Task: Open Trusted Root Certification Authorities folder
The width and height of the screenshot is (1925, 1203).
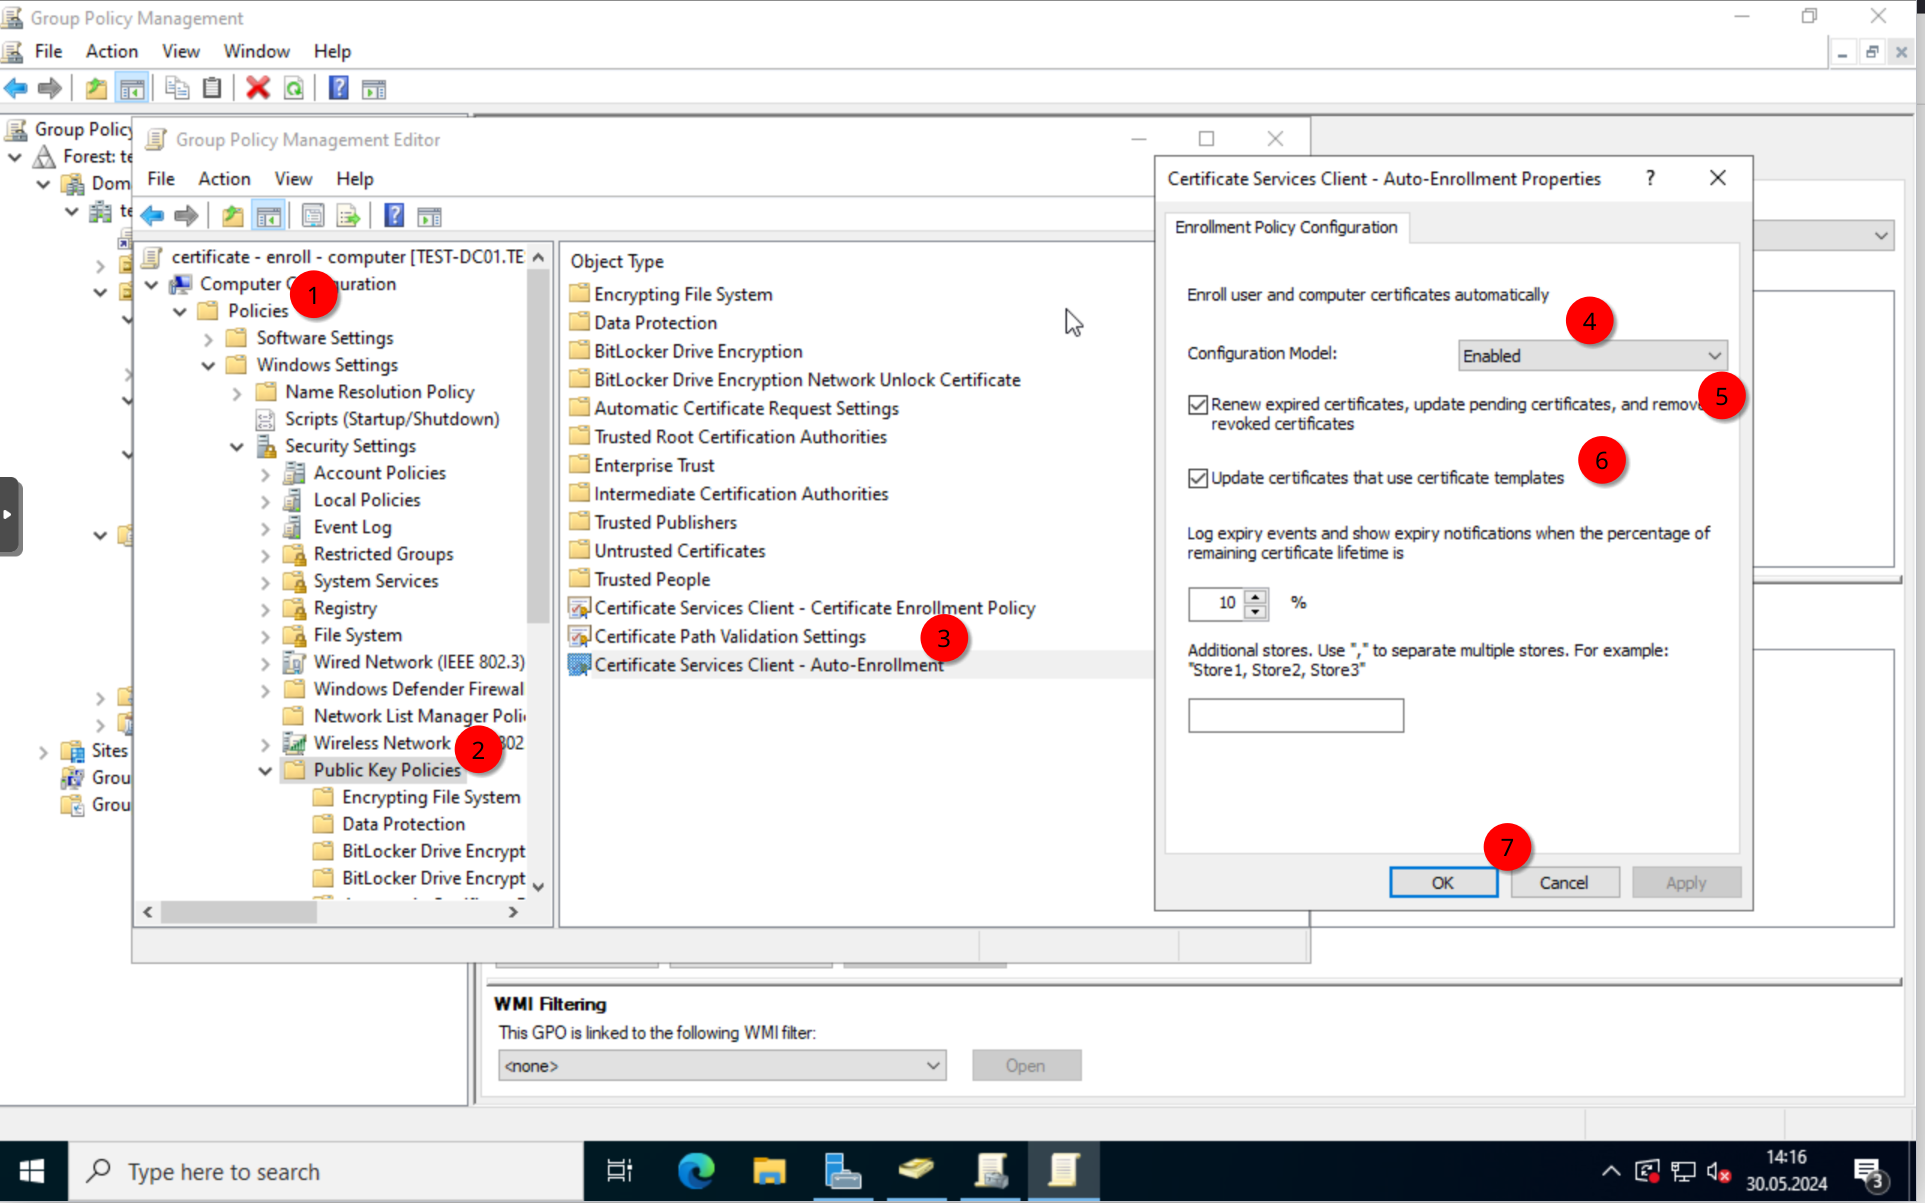Action: tap(740, 437)
